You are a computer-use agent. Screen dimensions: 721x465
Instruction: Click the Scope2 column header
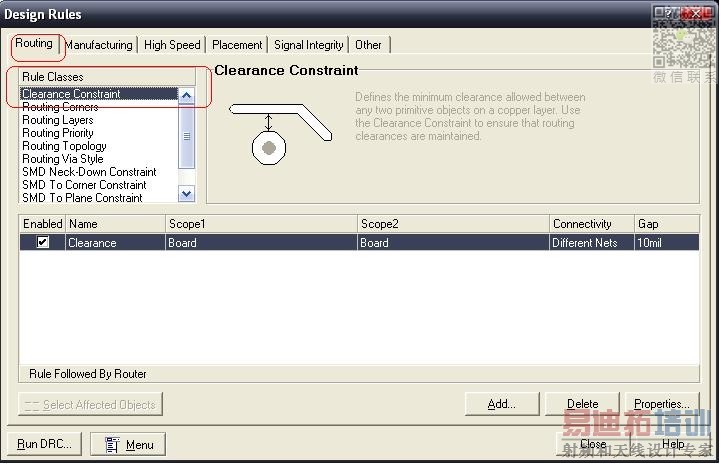pos(453,224)
